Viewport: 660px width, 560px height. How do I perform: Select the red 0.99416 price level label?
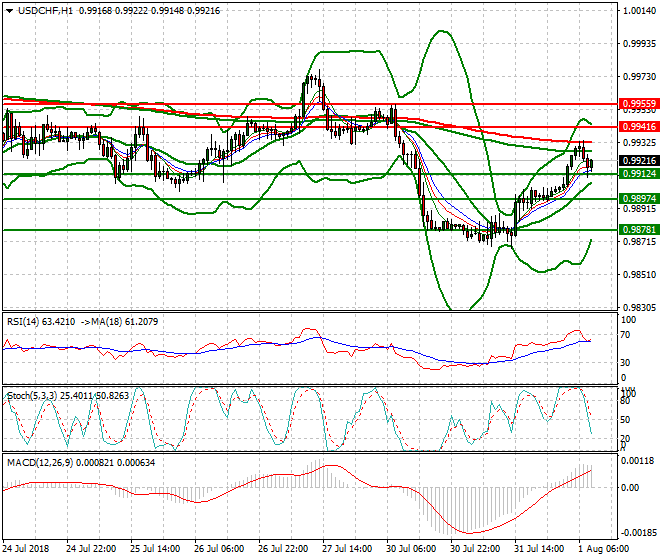point(639,126)
